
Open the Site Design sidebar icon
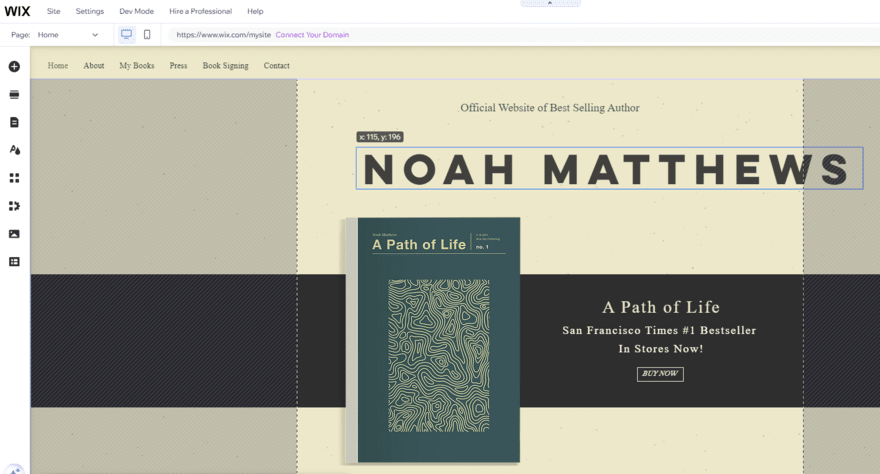coord(14,150)
